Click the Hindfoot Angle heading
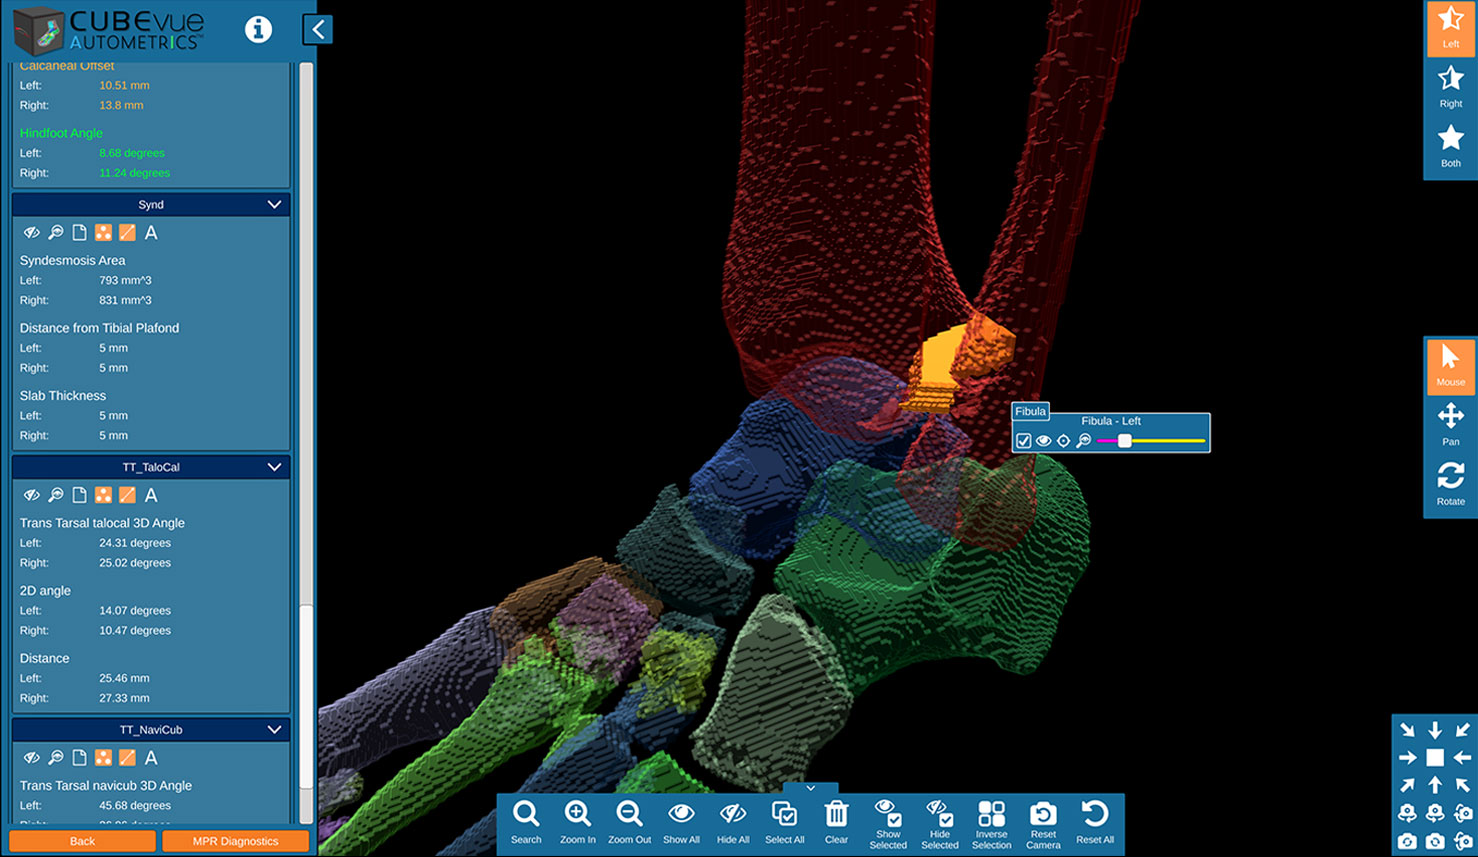The width and height of the screenshot is (1478, 857). coord(61,133)
